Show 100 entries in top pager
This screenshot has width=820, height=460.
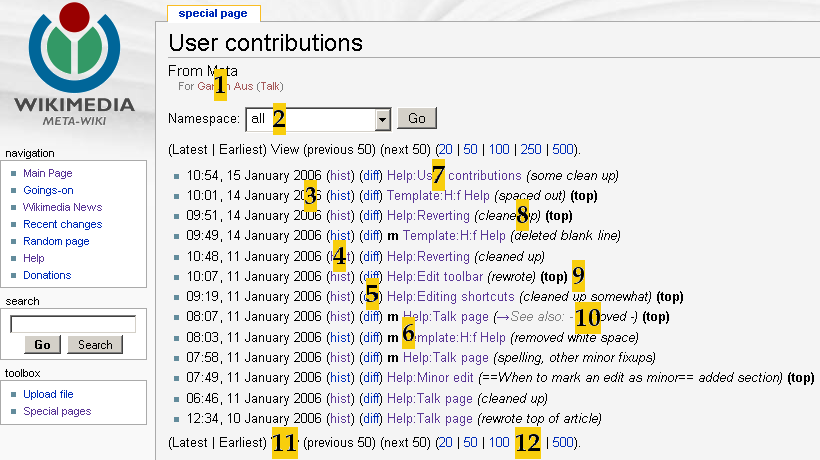[x=499, y=150]
